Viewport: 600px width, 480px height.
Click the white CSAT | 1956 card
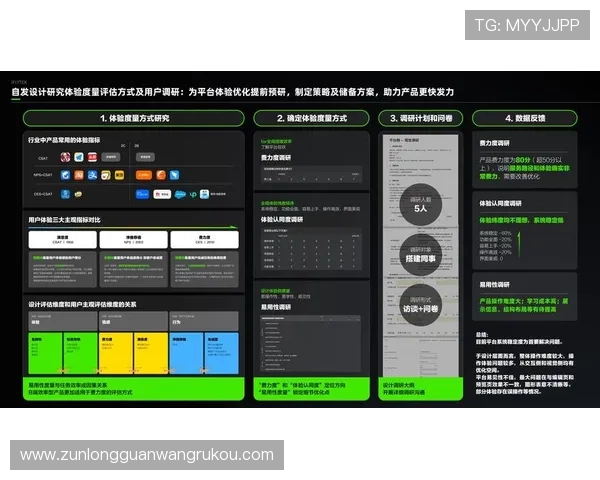63,240
